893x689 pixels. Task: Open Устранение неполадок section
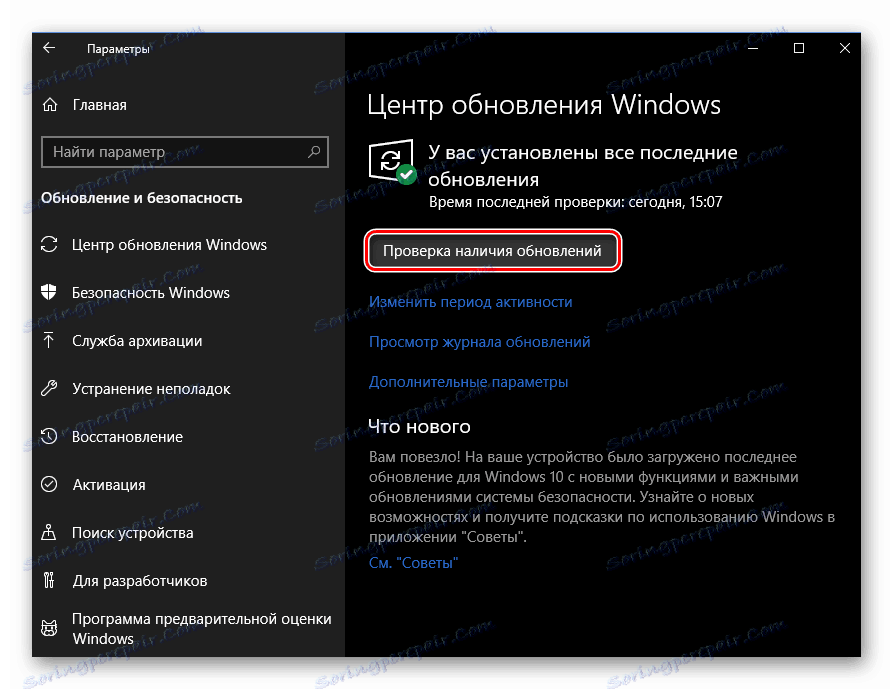(151, 389)
